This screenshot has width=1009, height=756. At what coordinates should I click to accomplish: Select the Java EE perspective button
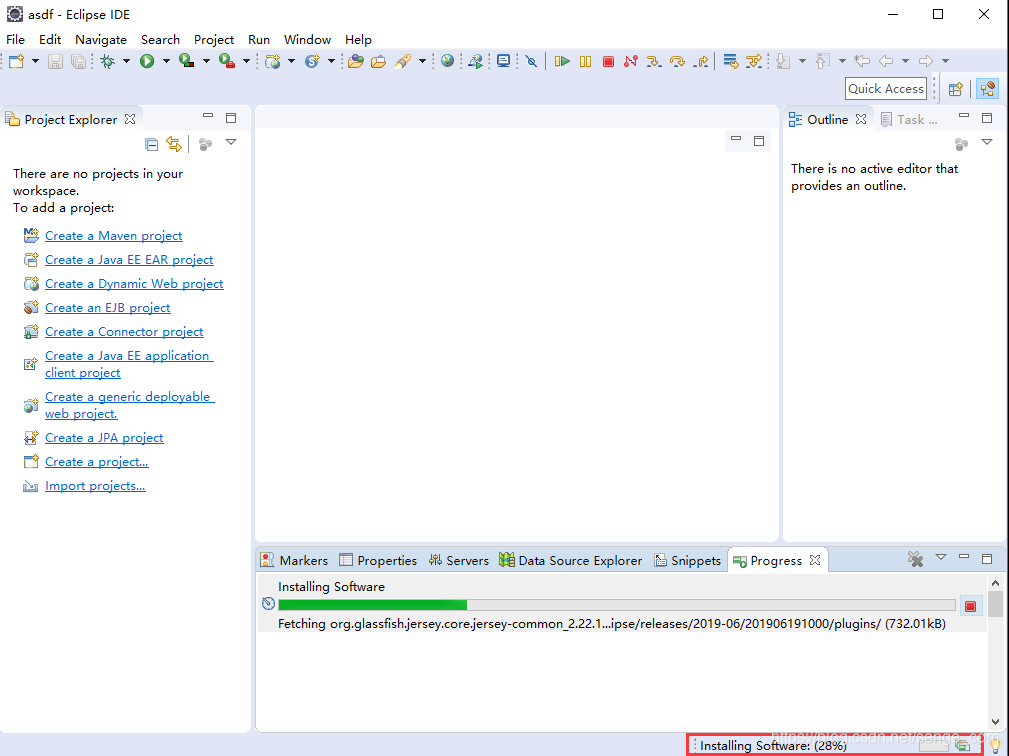(x=988, y=89)
